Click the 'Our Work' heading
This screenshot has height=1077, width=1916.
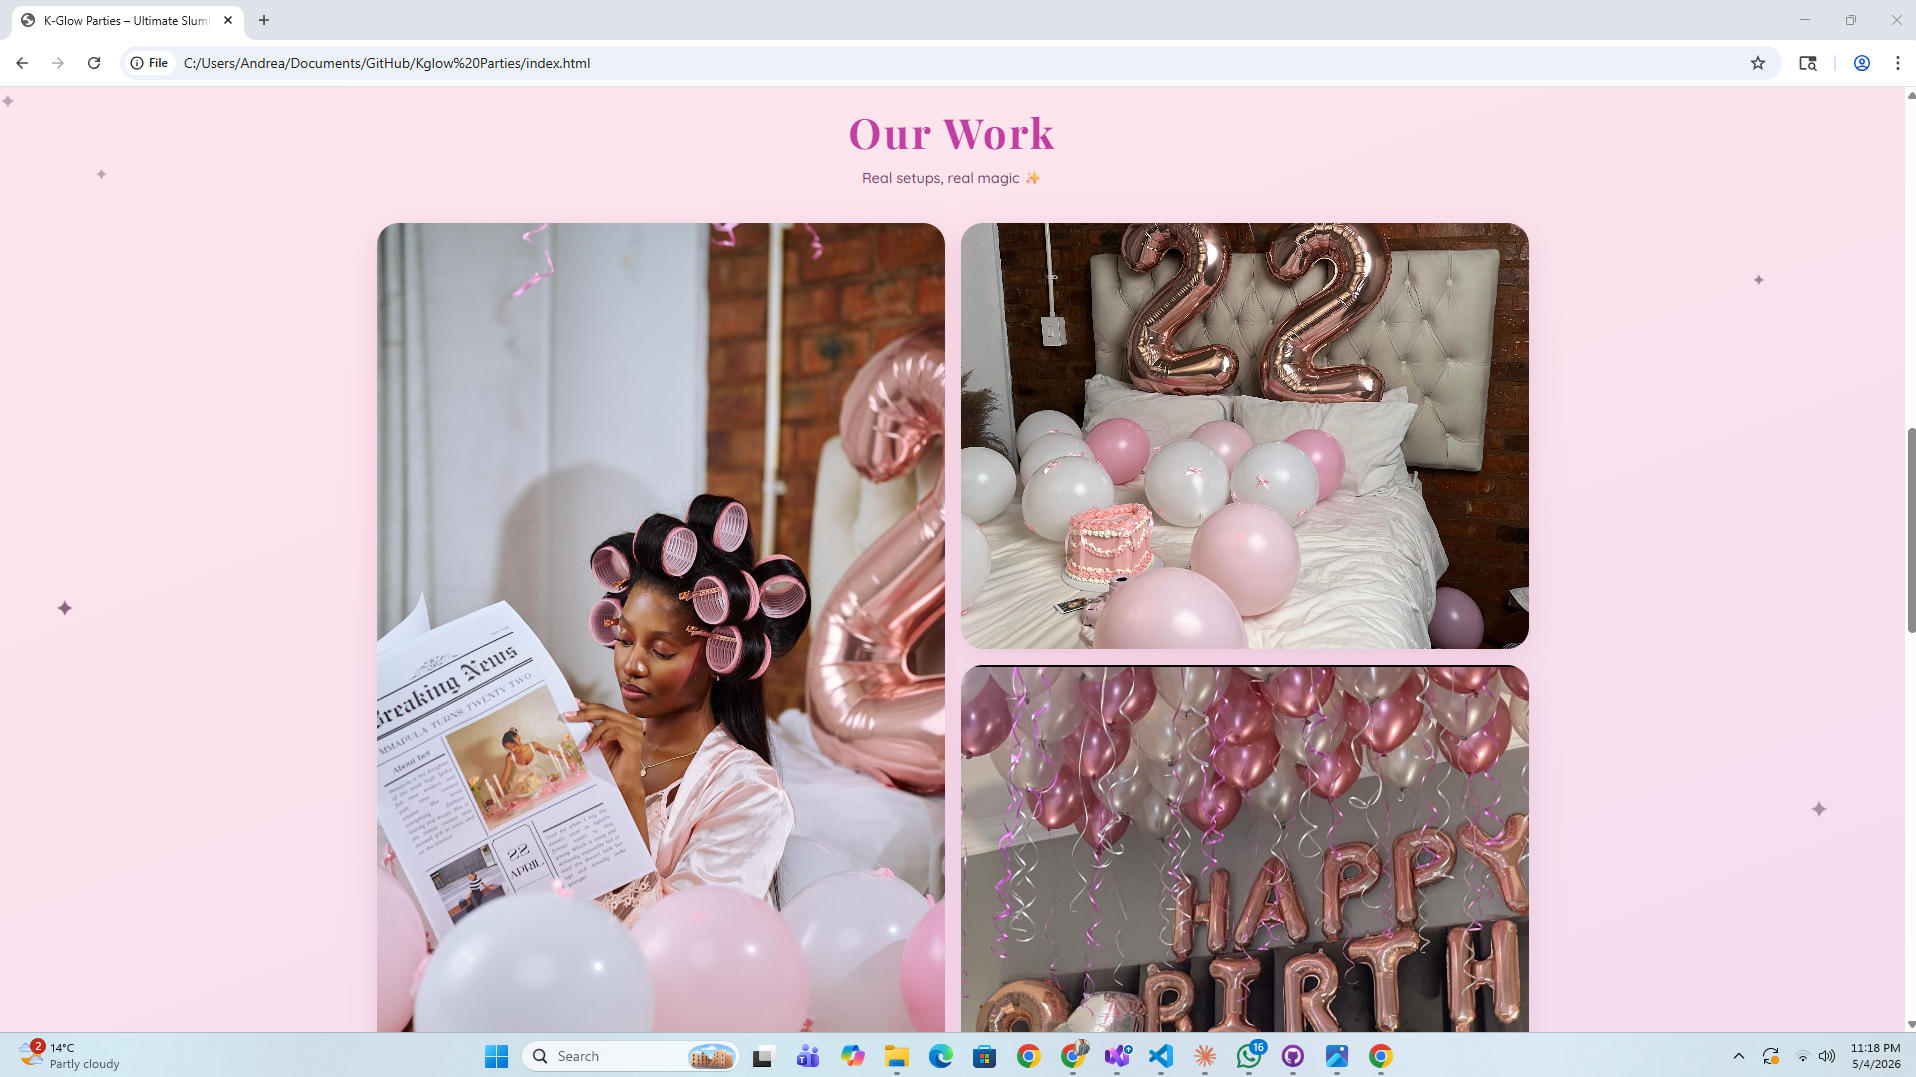click(x=951, y=134)
